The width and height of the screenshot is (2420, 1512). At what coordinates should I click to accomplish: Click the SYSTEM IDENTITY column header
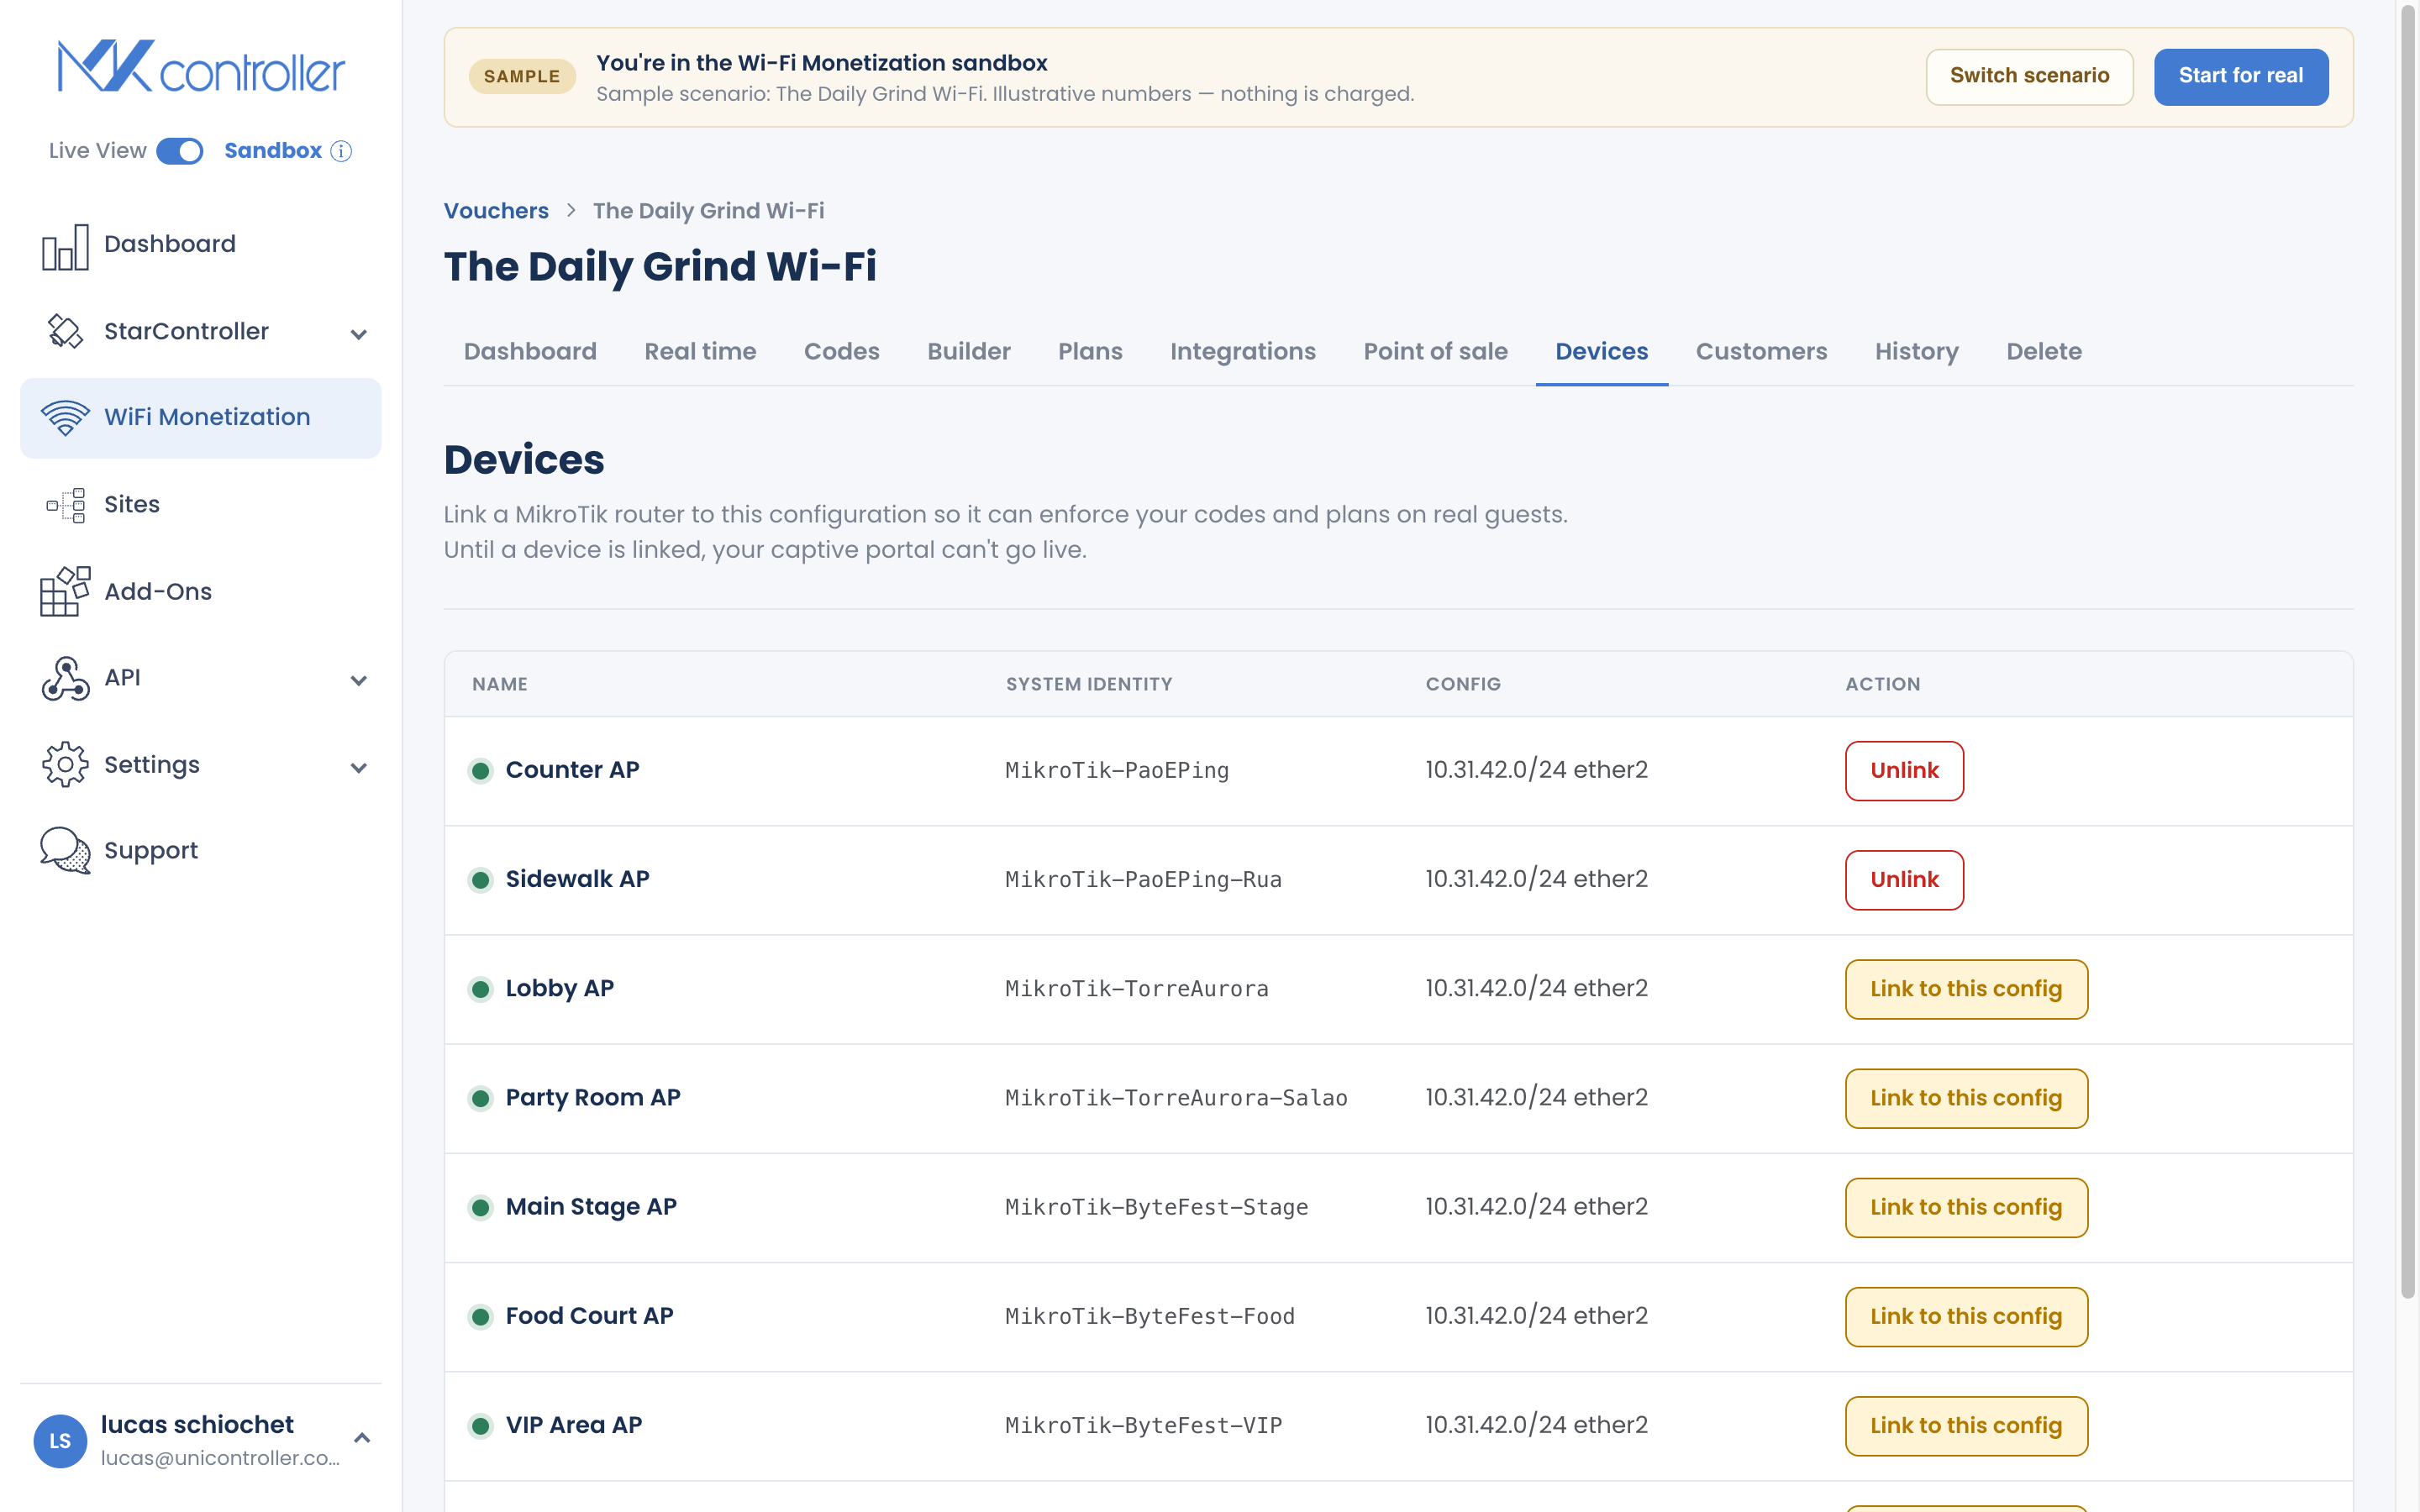tap(1089, 685)
